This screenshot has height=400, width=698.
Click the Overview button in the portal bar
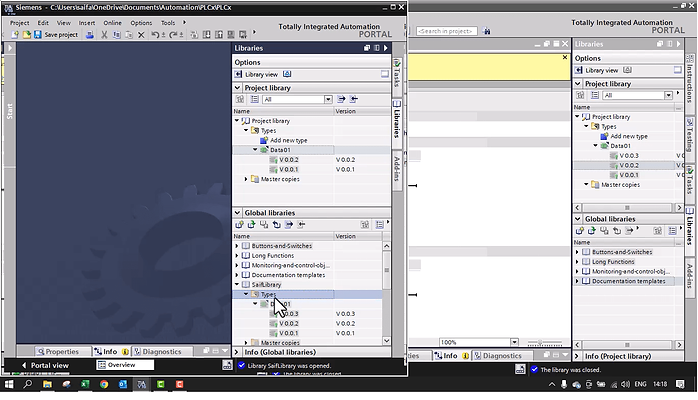tap(125, 365)
